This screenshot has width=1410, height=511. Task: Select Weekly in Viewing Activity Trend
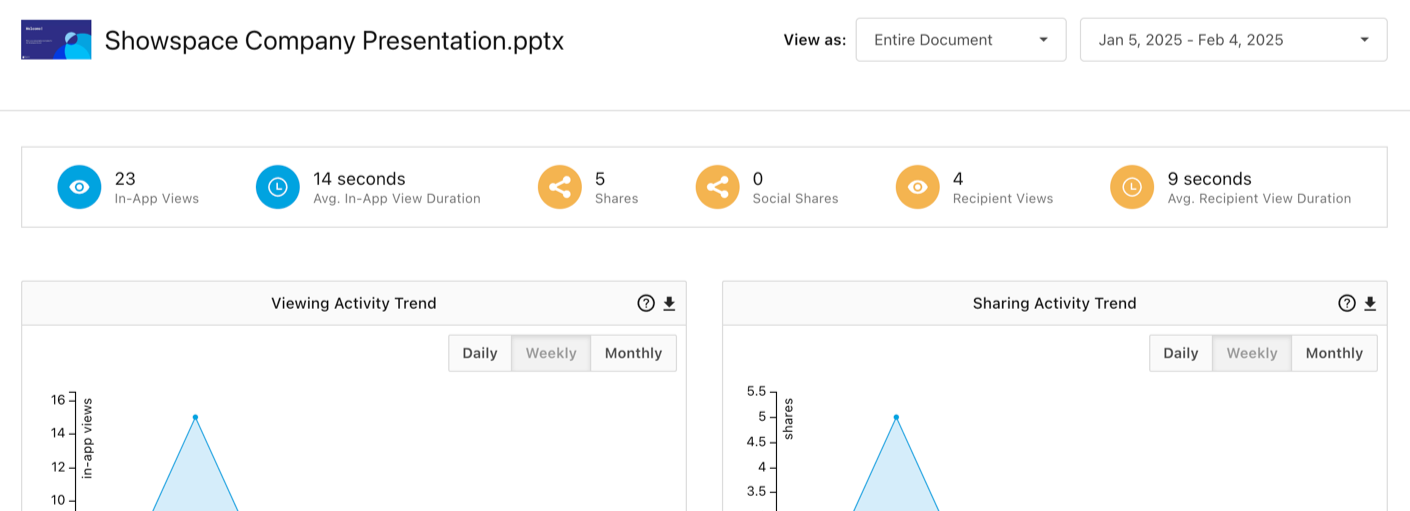[551, 353]
